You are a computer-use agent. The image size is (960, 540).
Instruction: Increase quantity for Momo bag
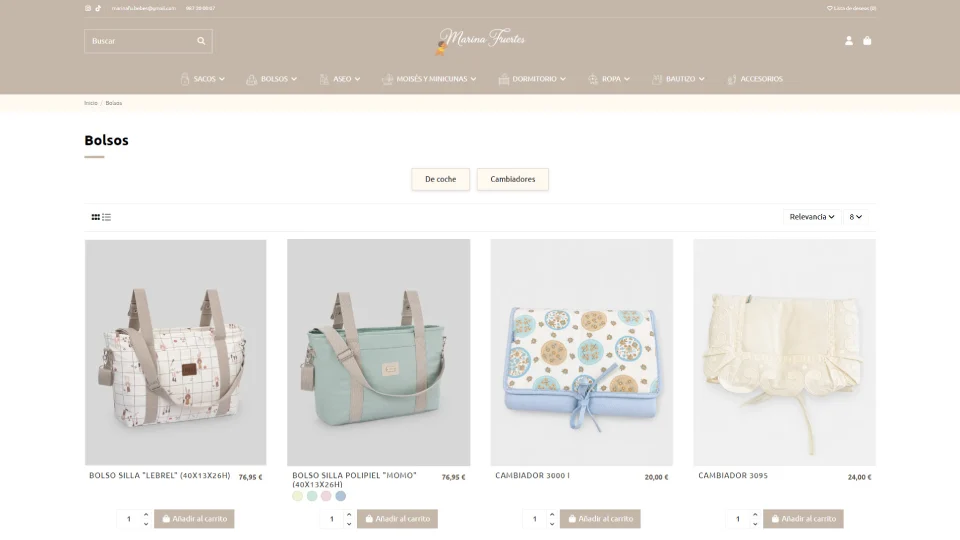point(349,514)
